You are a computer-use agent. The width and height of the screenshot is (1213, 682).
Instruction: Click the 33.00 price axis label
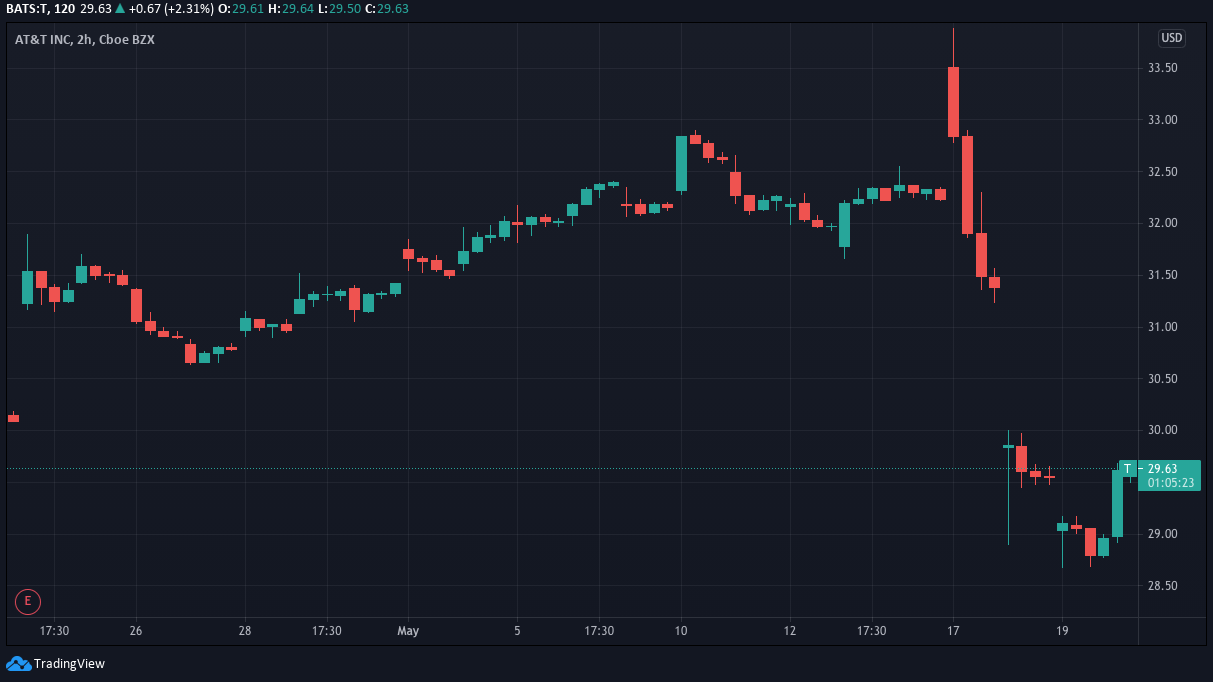point(1162,120)
